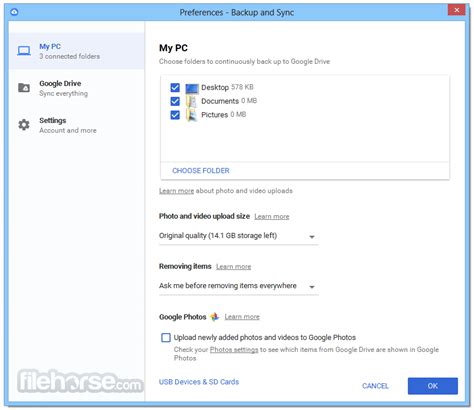Click the Pictures folder icon in the list

192,115
